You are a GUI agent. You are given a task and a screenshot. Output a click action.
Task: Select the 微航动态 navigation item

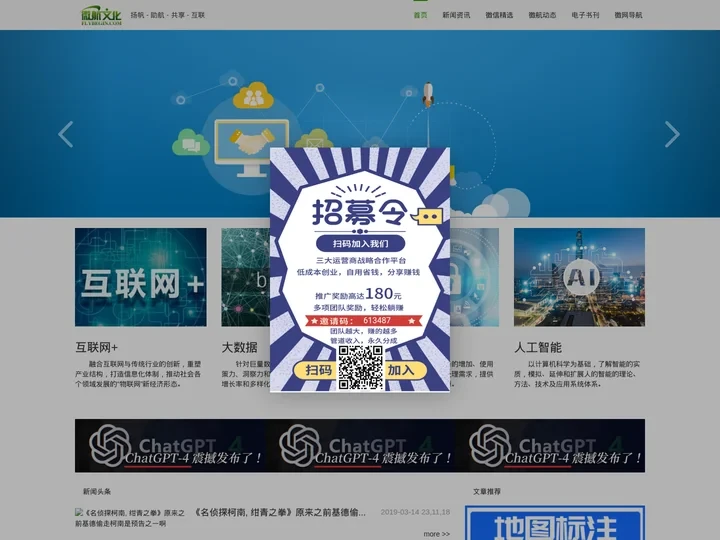click(x=542, y=15)
